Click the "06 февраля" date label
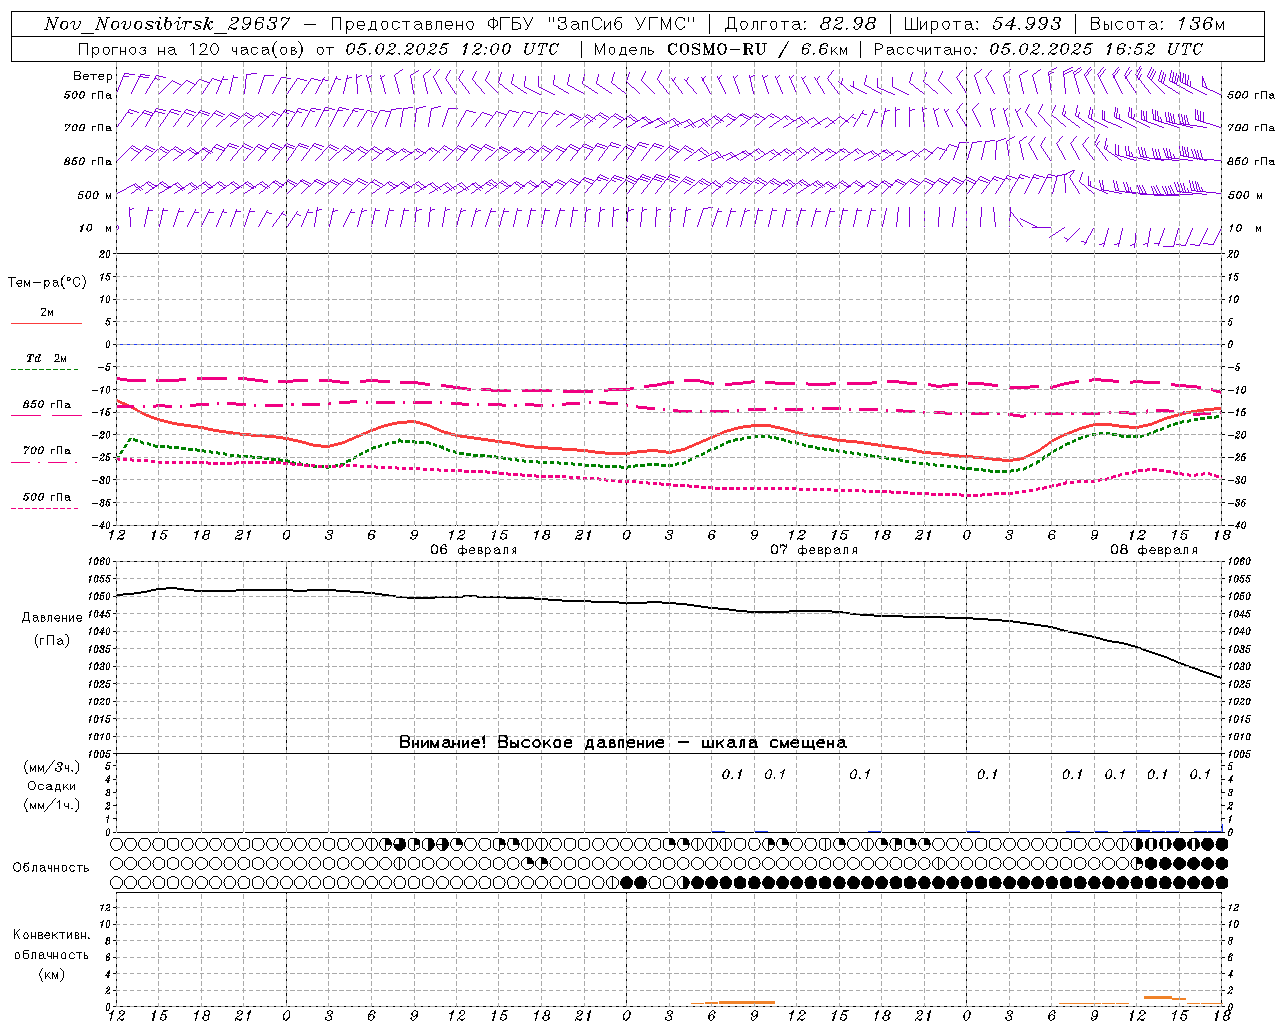 click(x=474, y=550)
